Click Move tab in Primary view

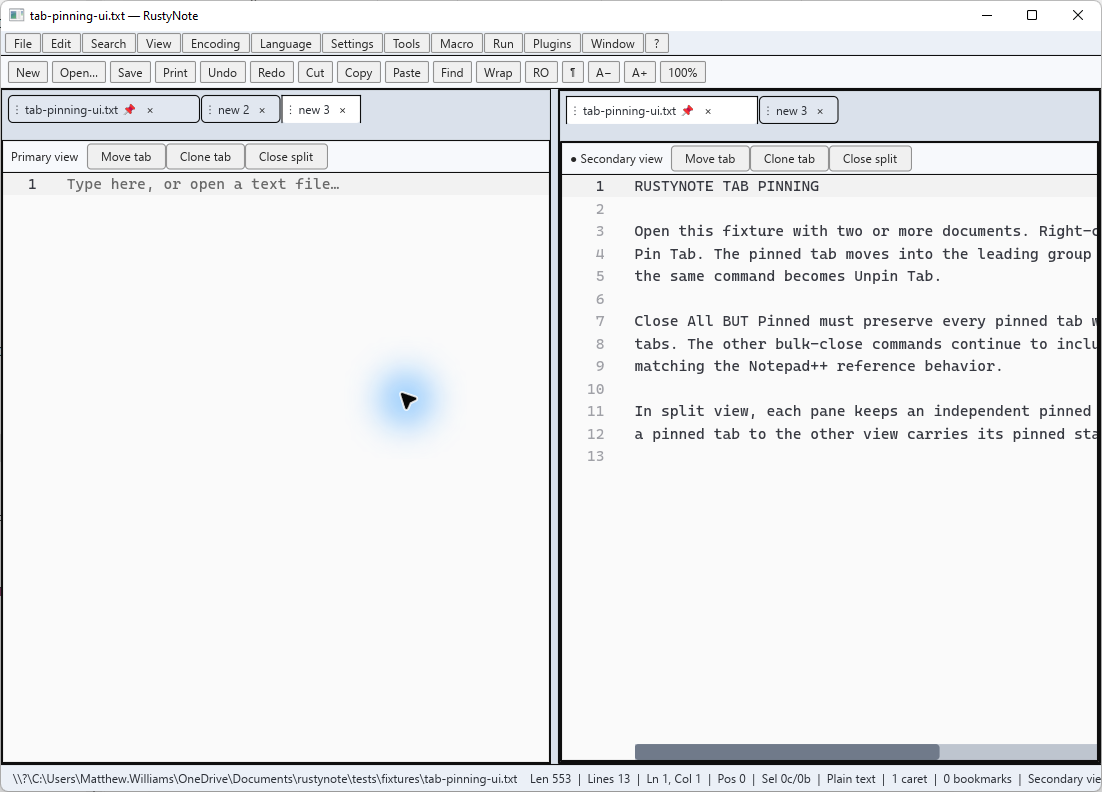click(x=126, y=157)
